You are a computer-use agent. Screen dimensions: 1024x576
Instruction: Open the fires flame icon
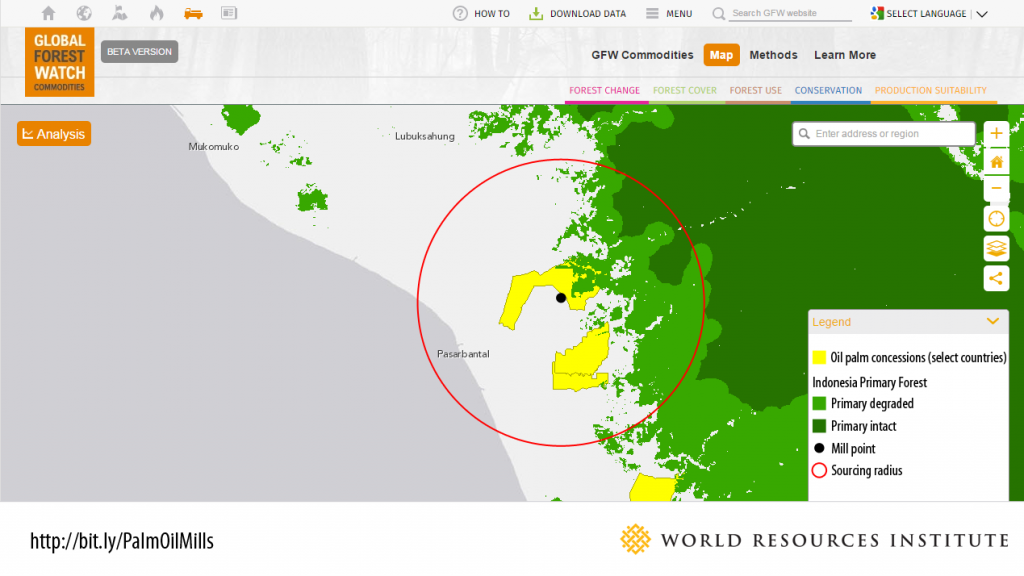tap(157, 13)
